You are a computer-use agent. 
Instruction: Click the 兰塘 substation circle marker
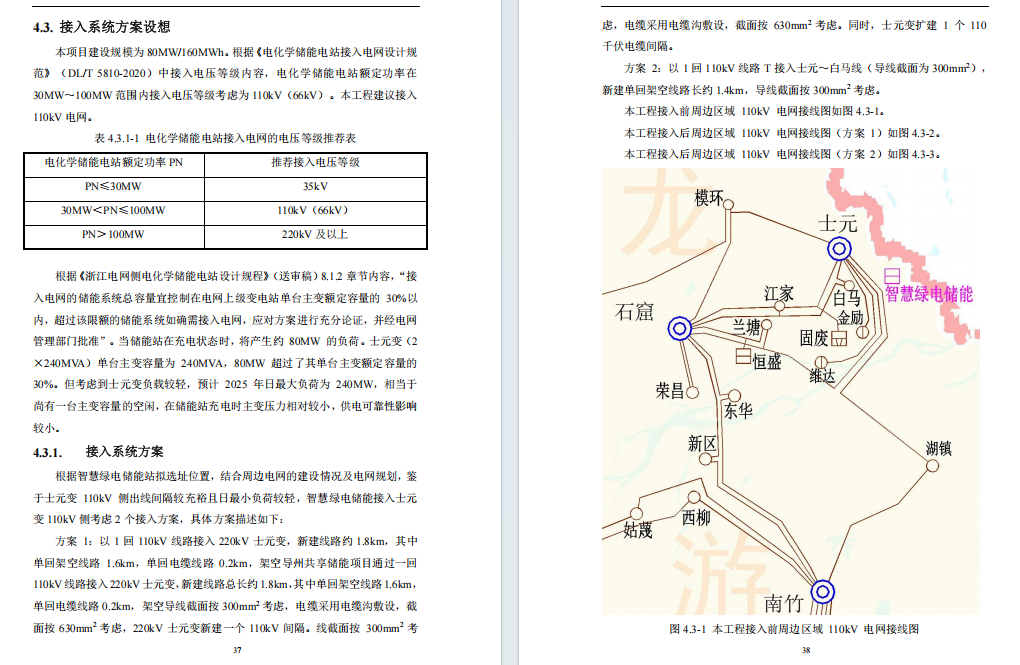click(x=766, y=324)
